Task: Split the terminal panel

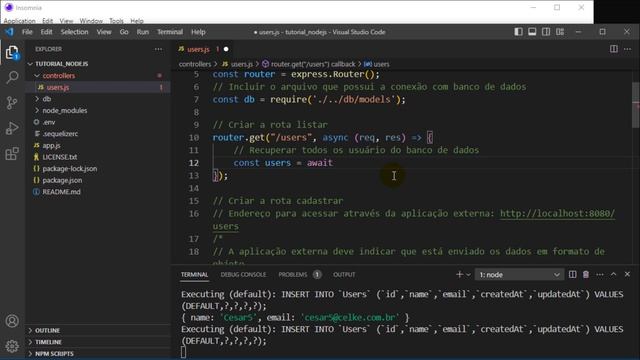Action: tap(573, 275)
